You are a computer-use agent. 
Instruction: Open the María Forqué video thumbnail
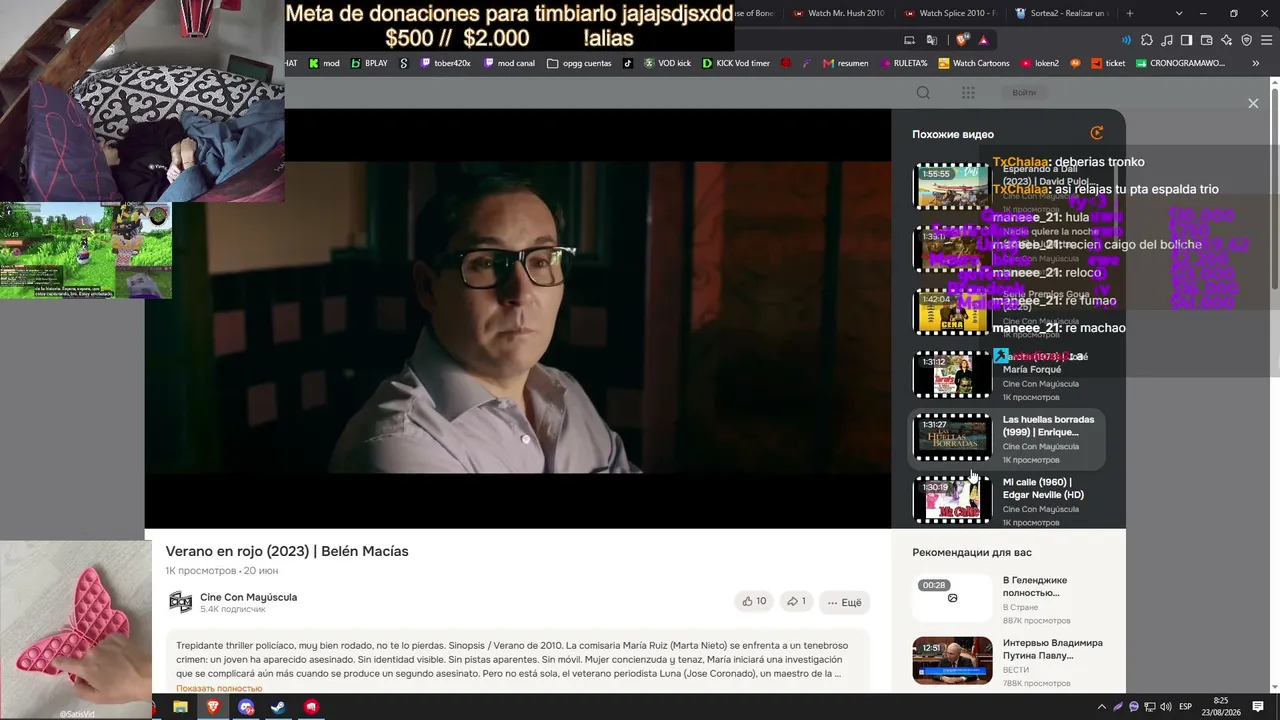click(x=952, y=374)
